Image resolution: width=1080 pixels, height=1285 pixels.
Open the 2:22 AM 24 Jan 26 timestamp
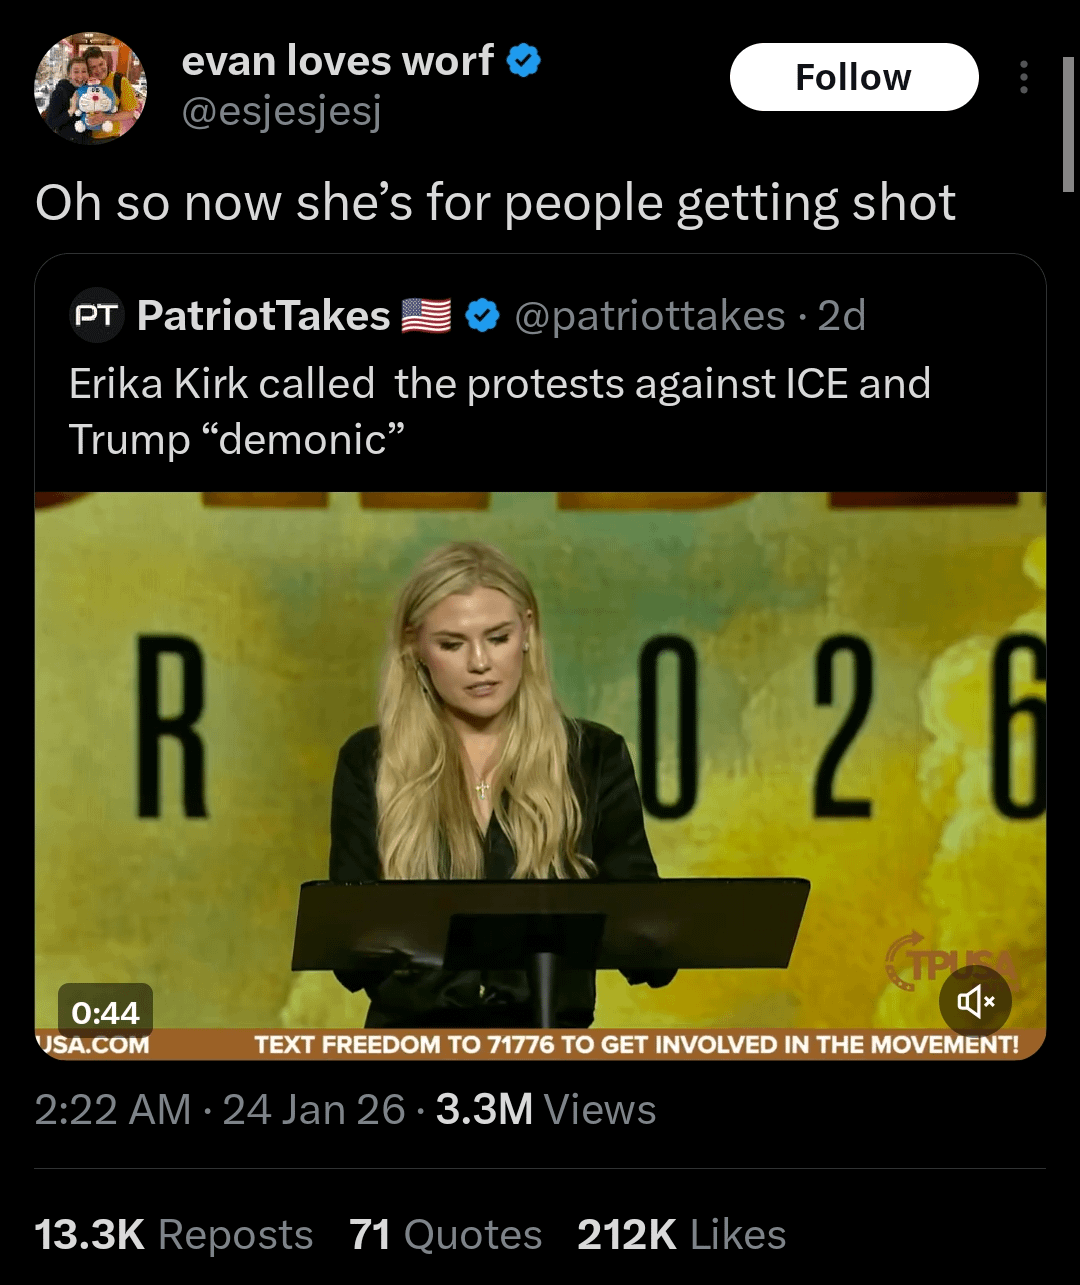pos(219,1109)
